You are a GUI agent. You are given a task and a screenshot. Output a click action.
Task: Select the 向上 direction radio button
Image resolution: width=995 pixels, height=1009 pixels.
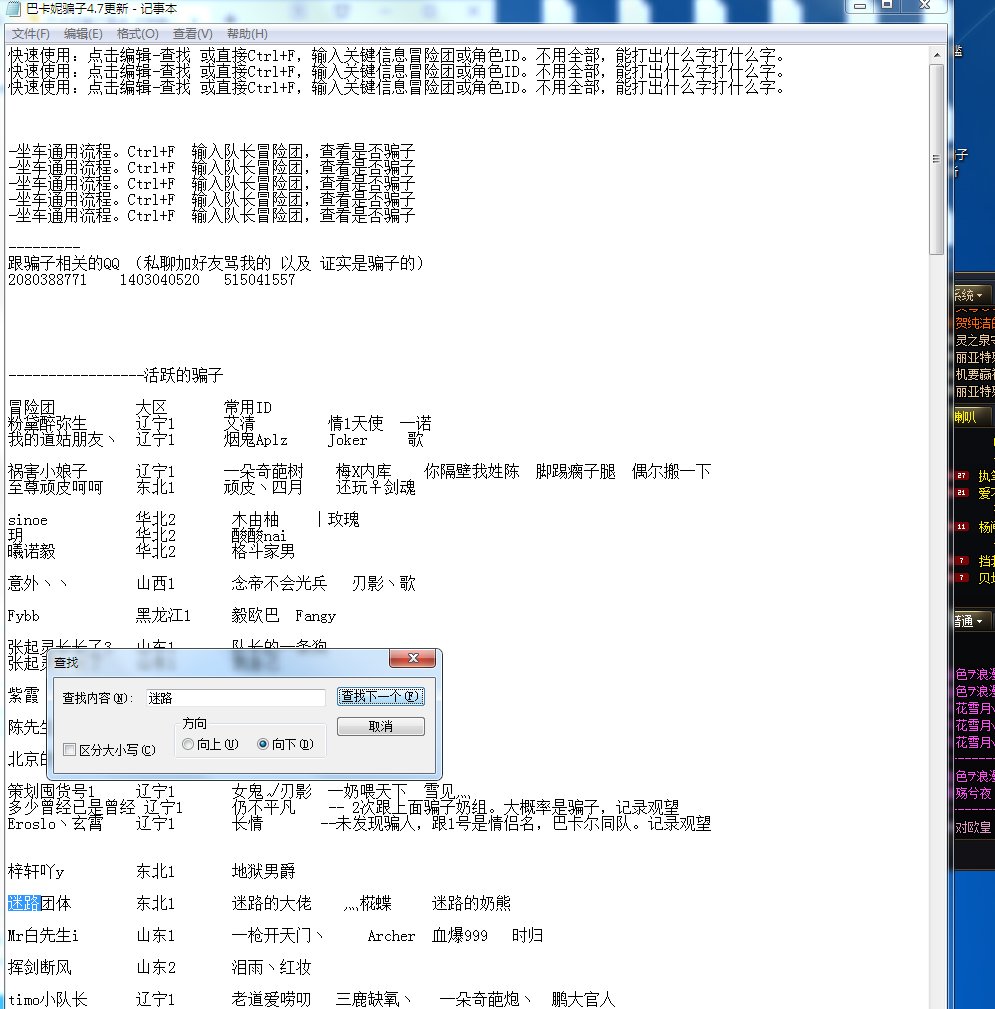[x=188, y=744]
